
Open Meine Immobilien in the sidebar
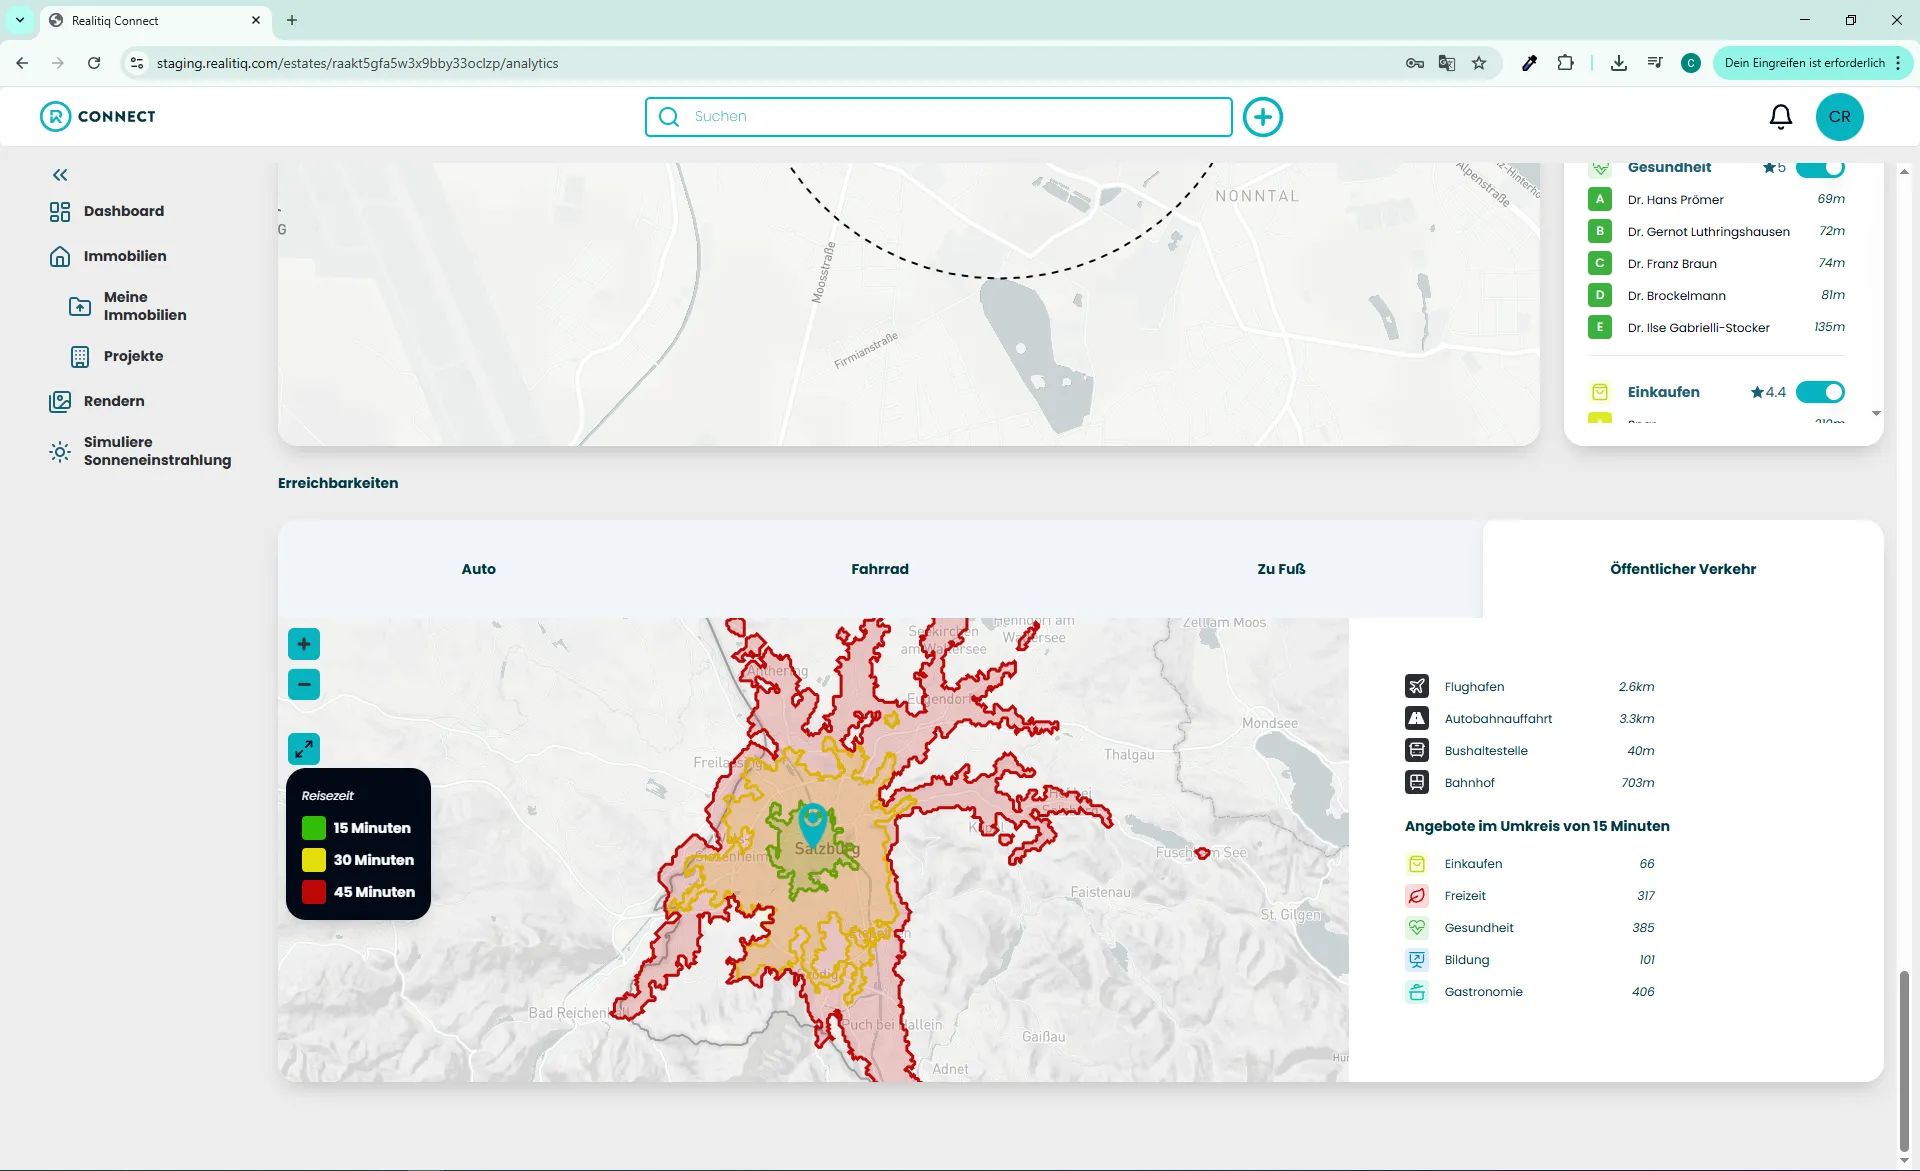pos(145,306)
